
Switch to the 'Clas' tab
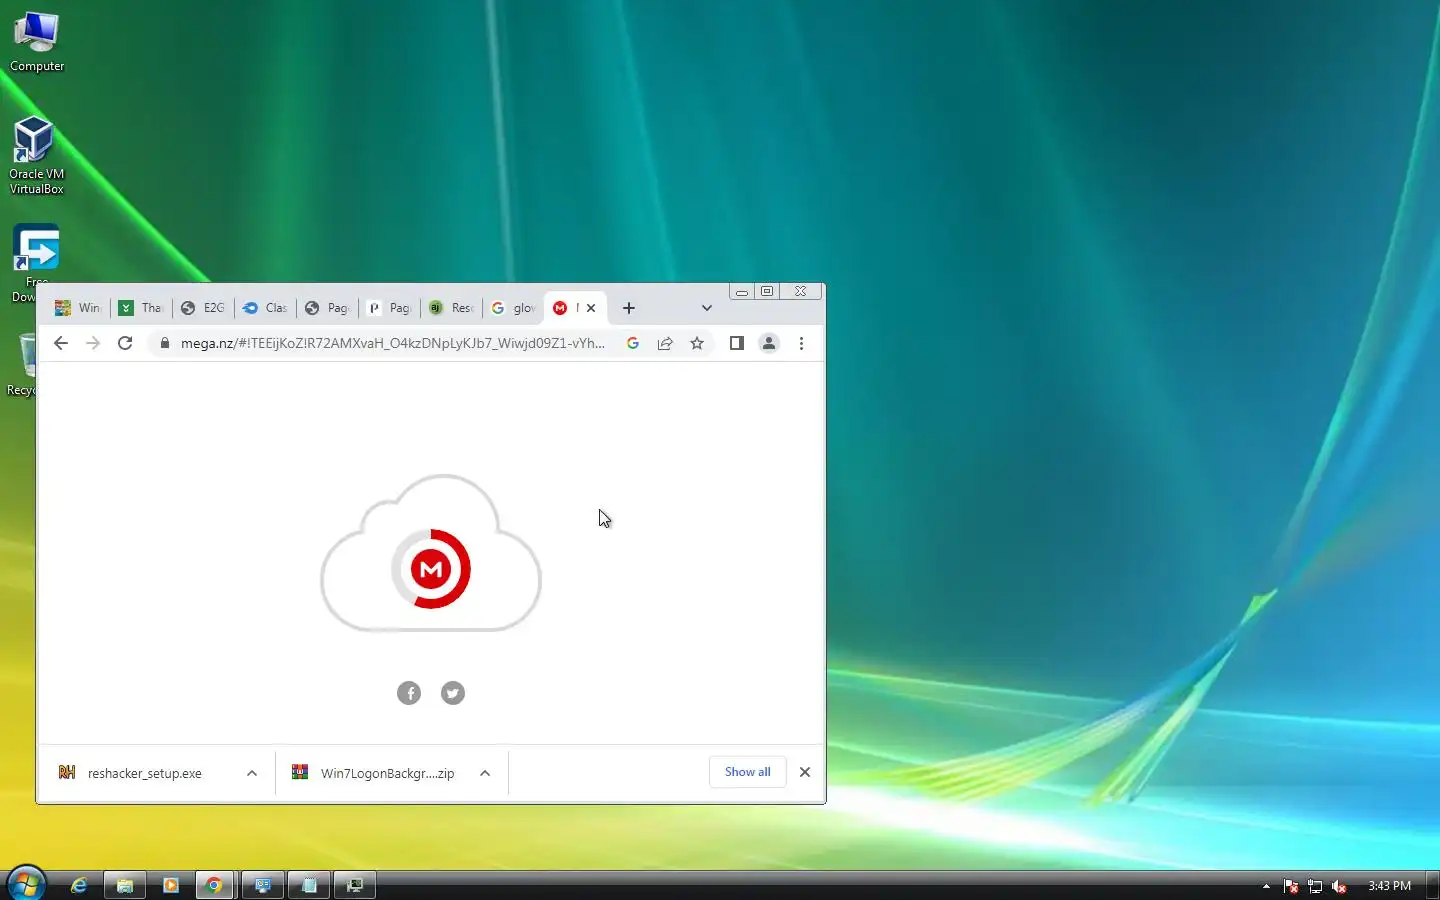pyautogui.click(x=265, y=308)
